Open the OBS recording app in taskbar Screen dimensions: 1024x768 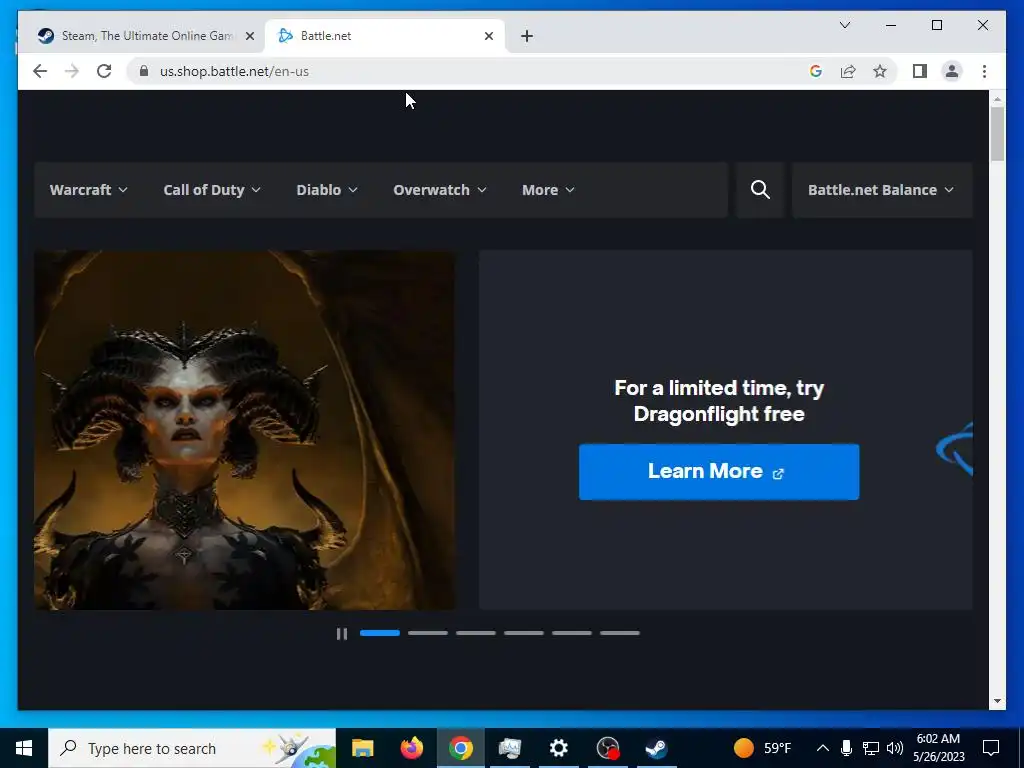(x=608, y=748)
